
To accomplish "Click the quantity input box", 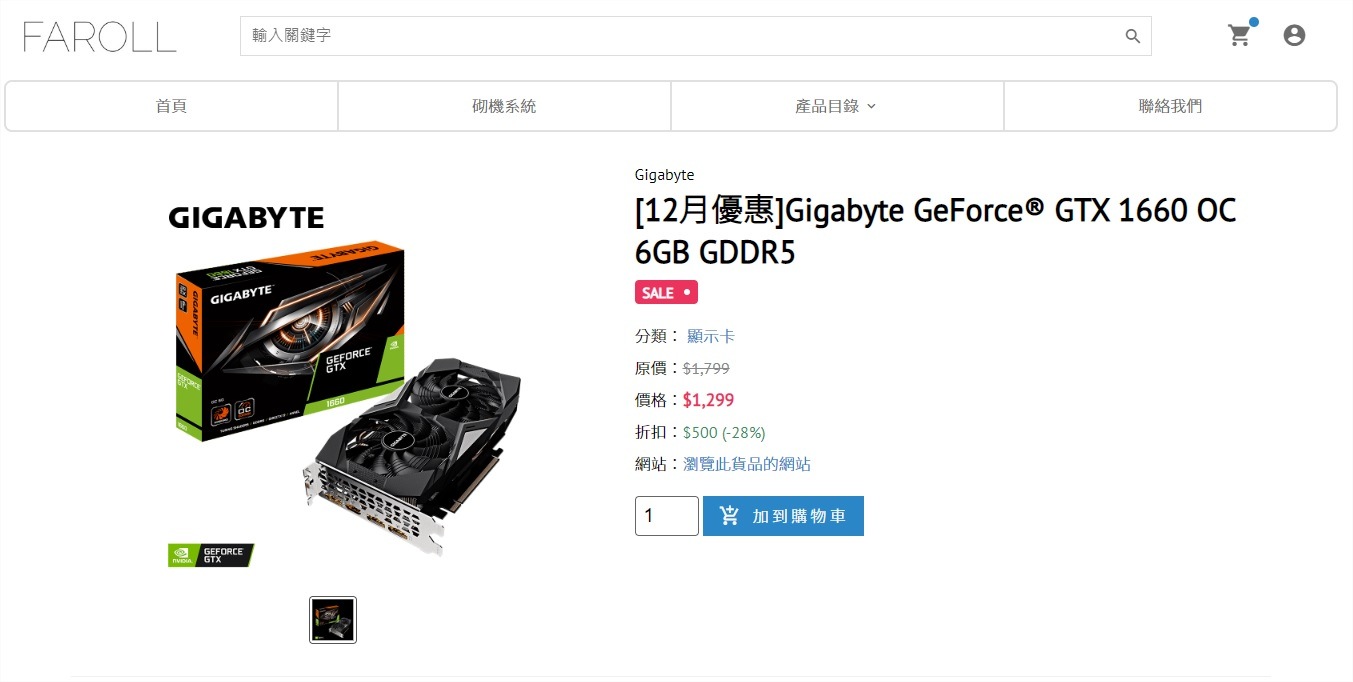I will 667,516.
